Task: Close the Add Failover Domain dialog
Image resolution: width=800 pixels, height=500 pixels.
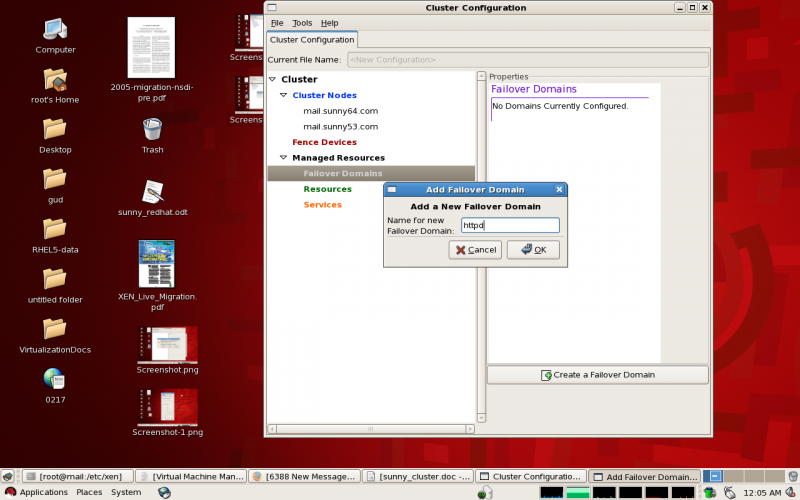Action: point(559,189)
